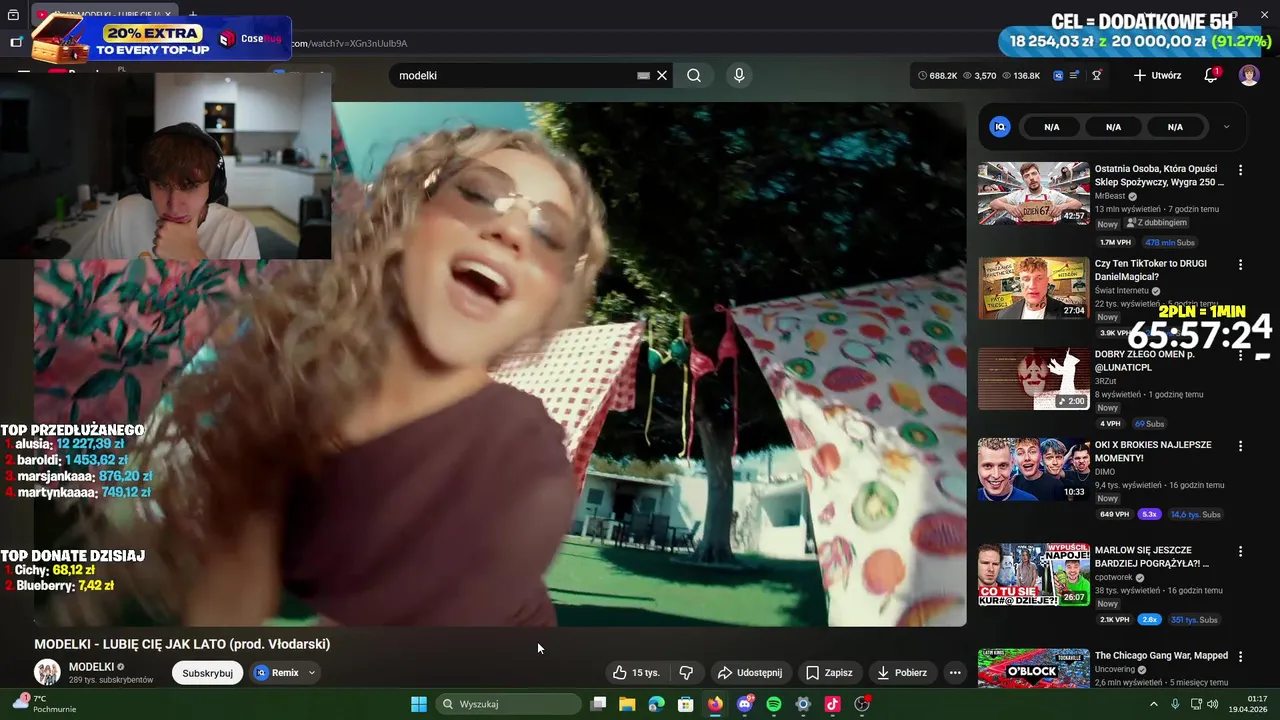Expand the Remix dropdown arrow
1280x720 pixels.
click(x=312, y=673)
